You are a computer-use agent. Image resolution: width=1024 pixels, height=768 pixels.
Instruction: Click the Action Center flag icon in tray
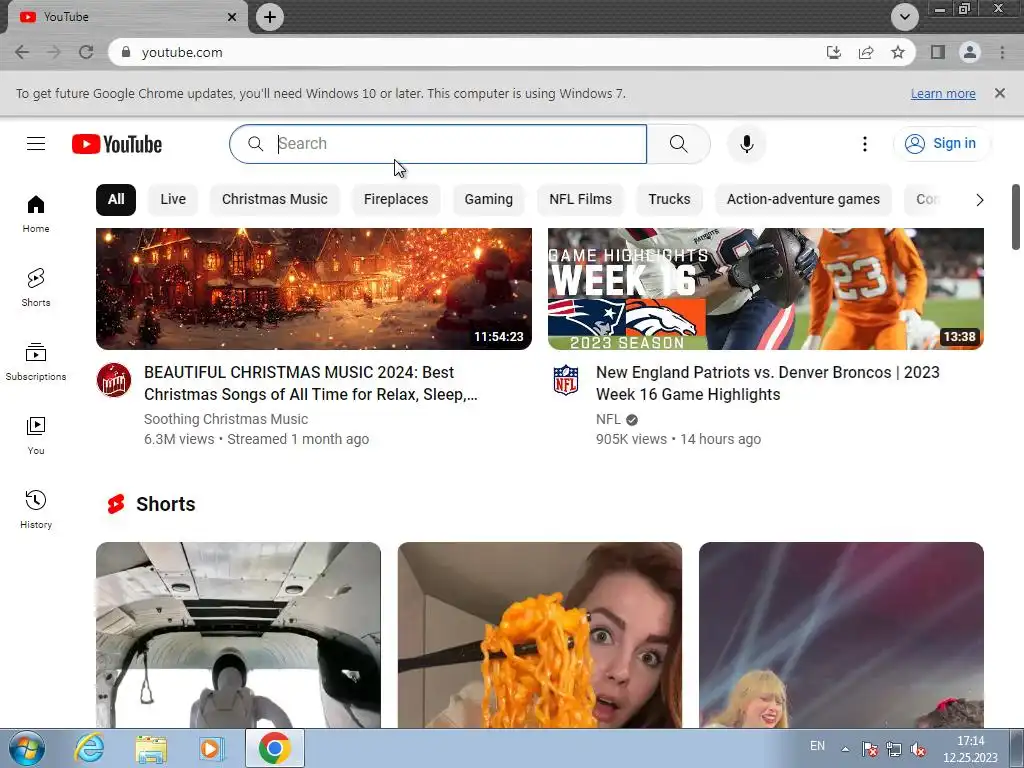click(869, 749)
